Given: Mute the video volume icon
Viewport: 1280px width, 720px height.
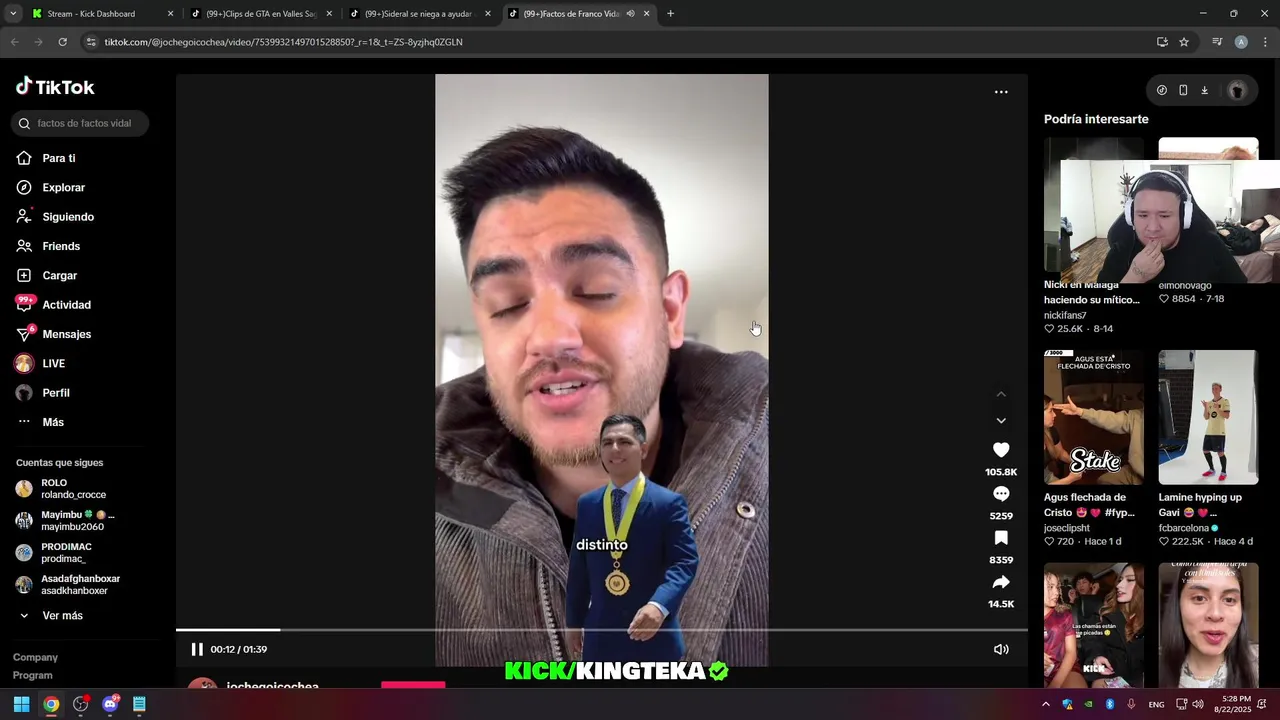Looking at the screenshot, I should pos(1001,649).
